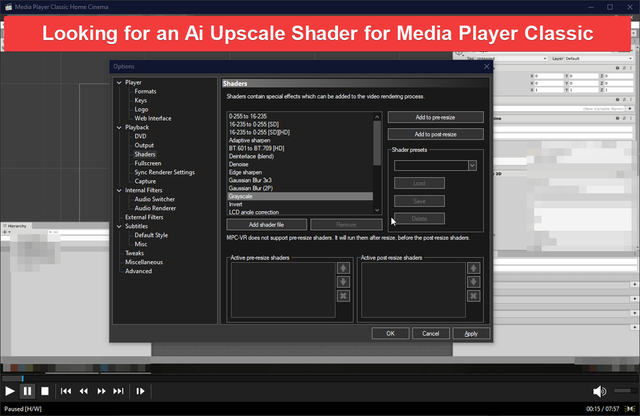Click the Media Player Classic title icon
Viewport: 640px width, 416px height.
[x=8, y=7]
